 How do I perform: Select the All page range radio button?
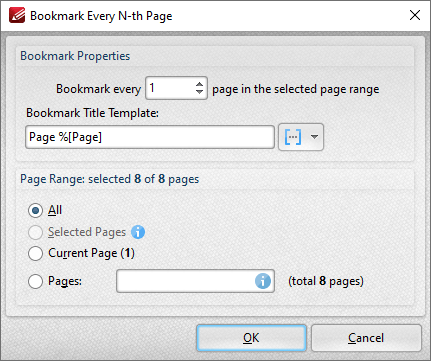[35, 210]
